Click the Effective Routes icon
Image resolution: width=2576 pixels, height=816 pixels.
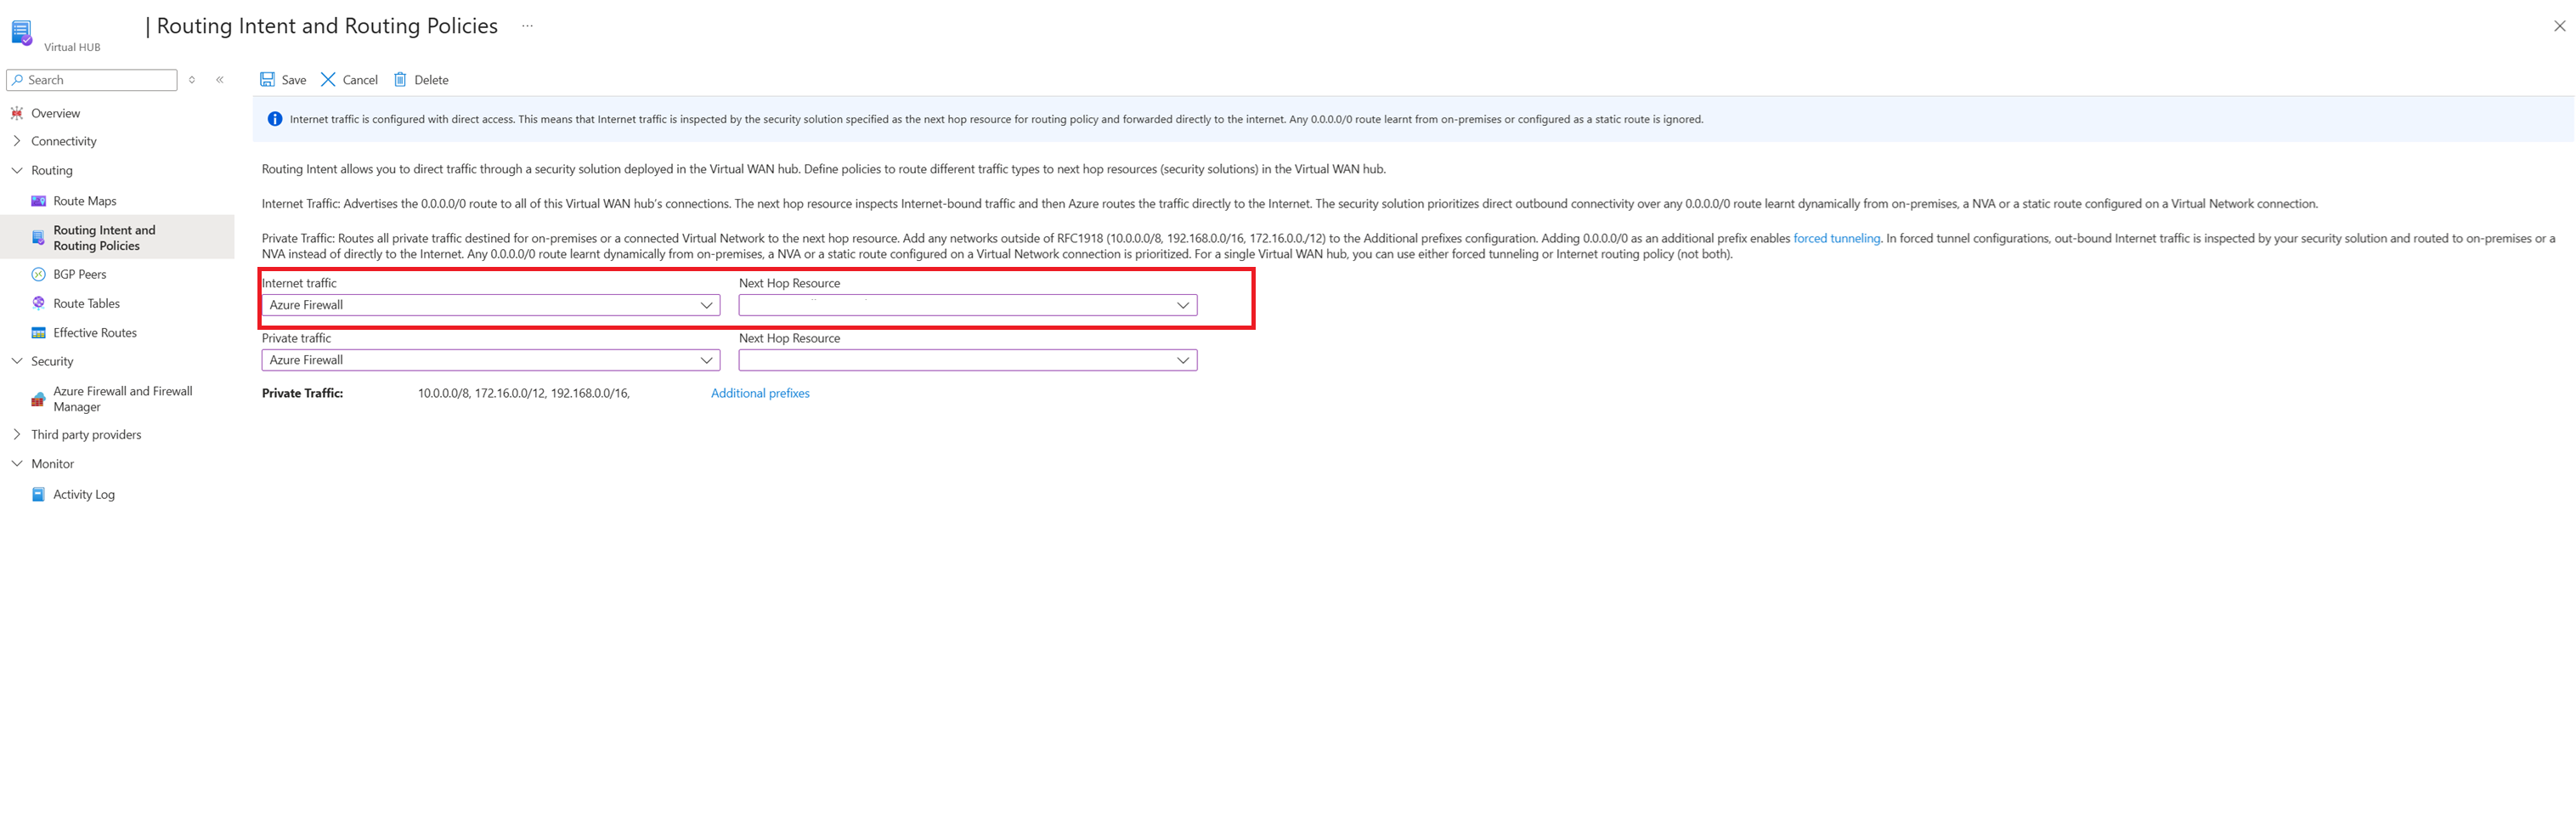(x=39, y=333)
